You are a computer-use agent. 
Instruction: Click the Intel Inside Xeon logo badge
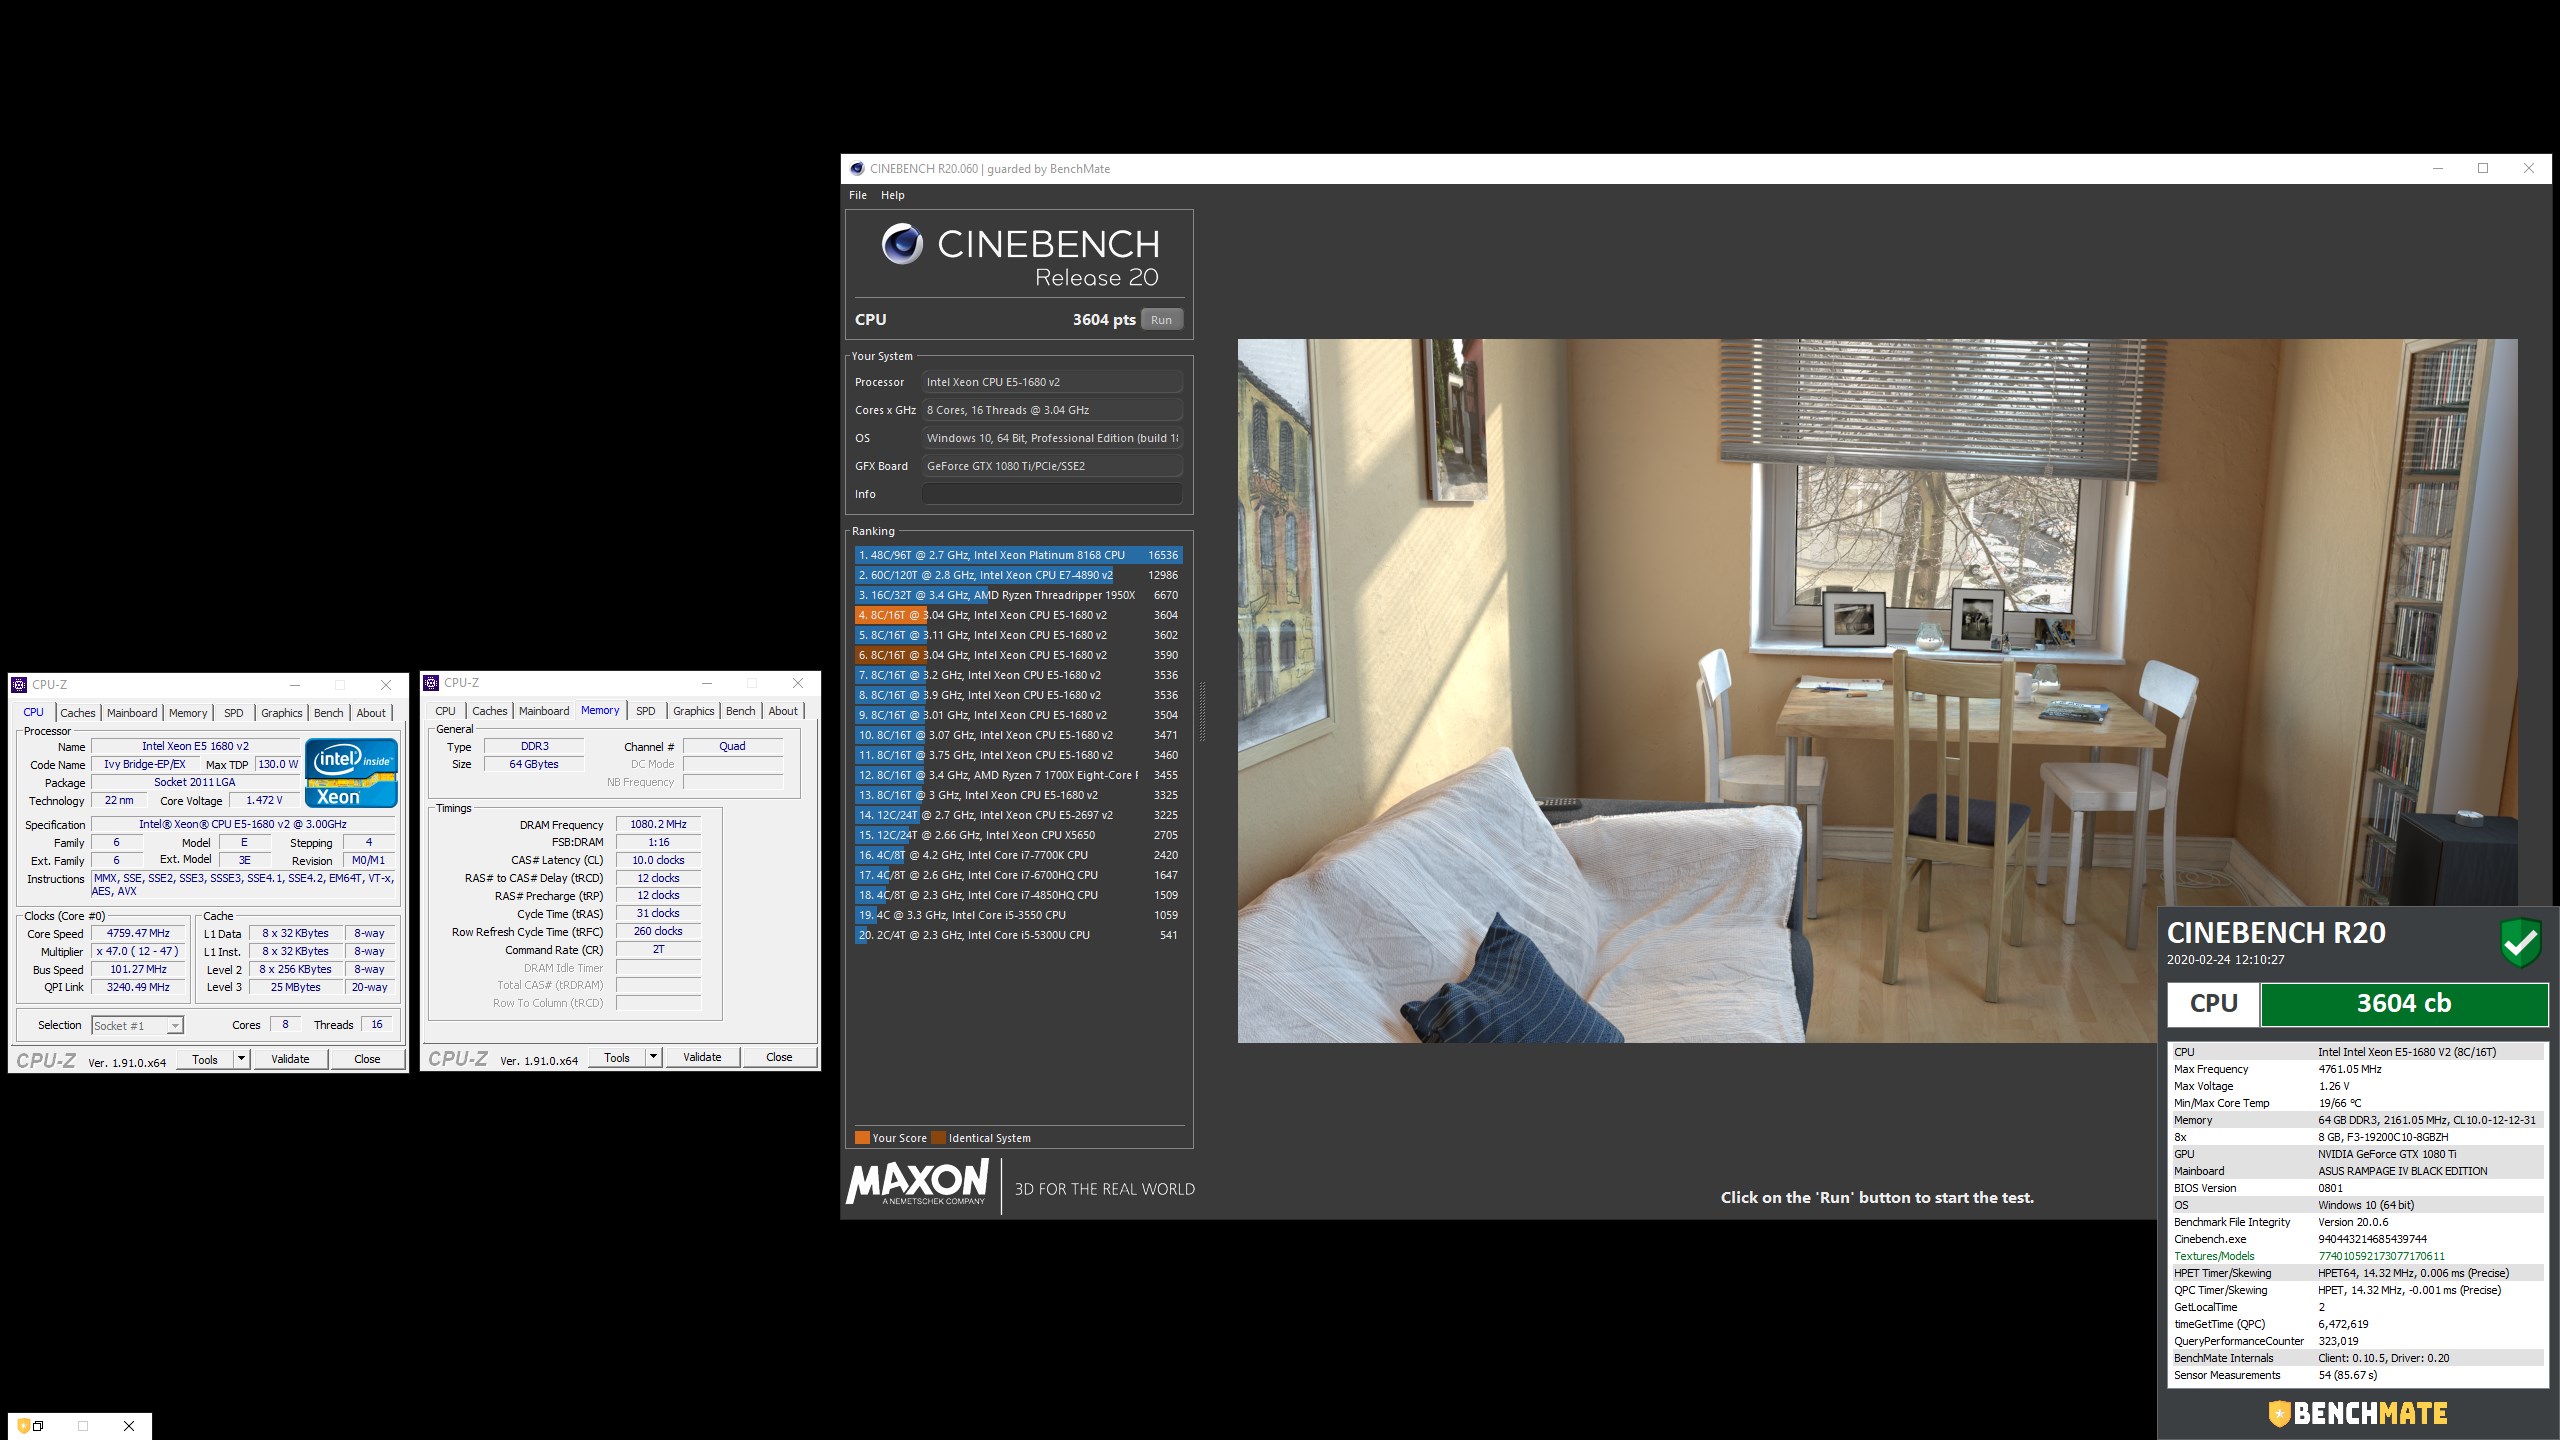[351, 773]
